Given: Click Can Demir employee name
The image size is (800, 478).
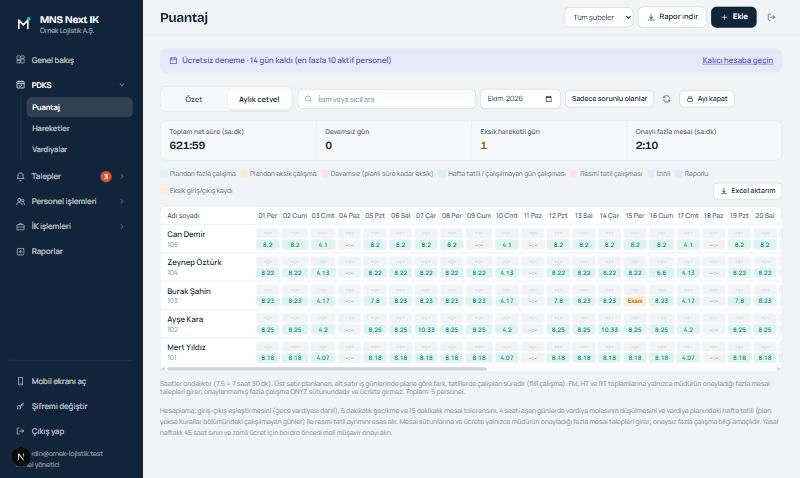Looking at the screenshot, I should coord(186,234).
